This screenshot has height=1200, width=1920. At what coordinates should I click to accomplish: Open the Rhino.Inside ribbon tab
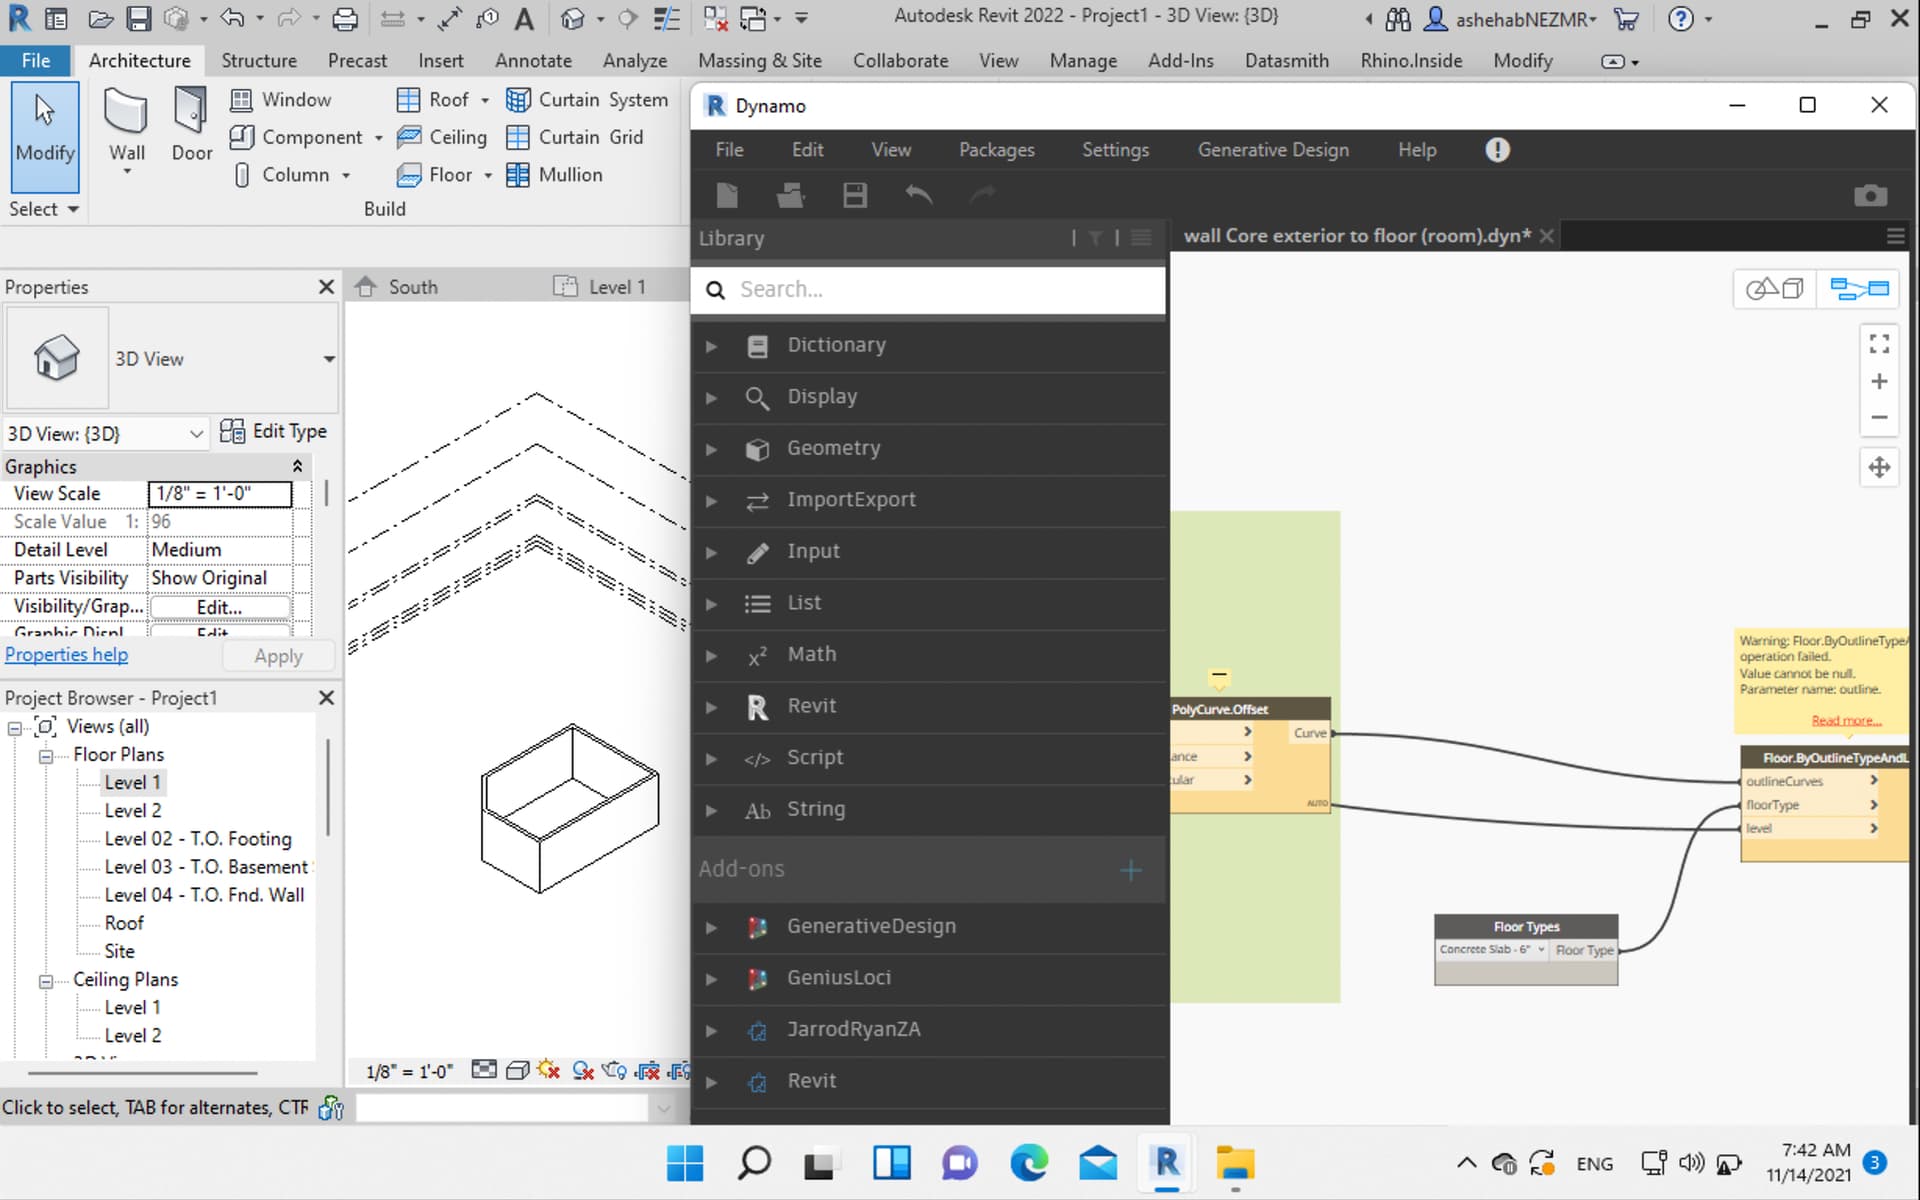1411,61
